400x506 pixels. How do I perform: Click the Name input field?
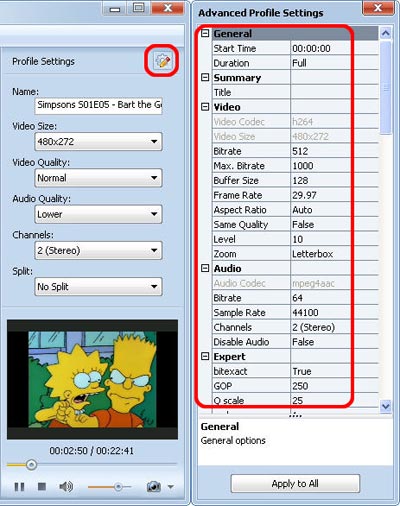pyautogui.click(x=98, y=105)
